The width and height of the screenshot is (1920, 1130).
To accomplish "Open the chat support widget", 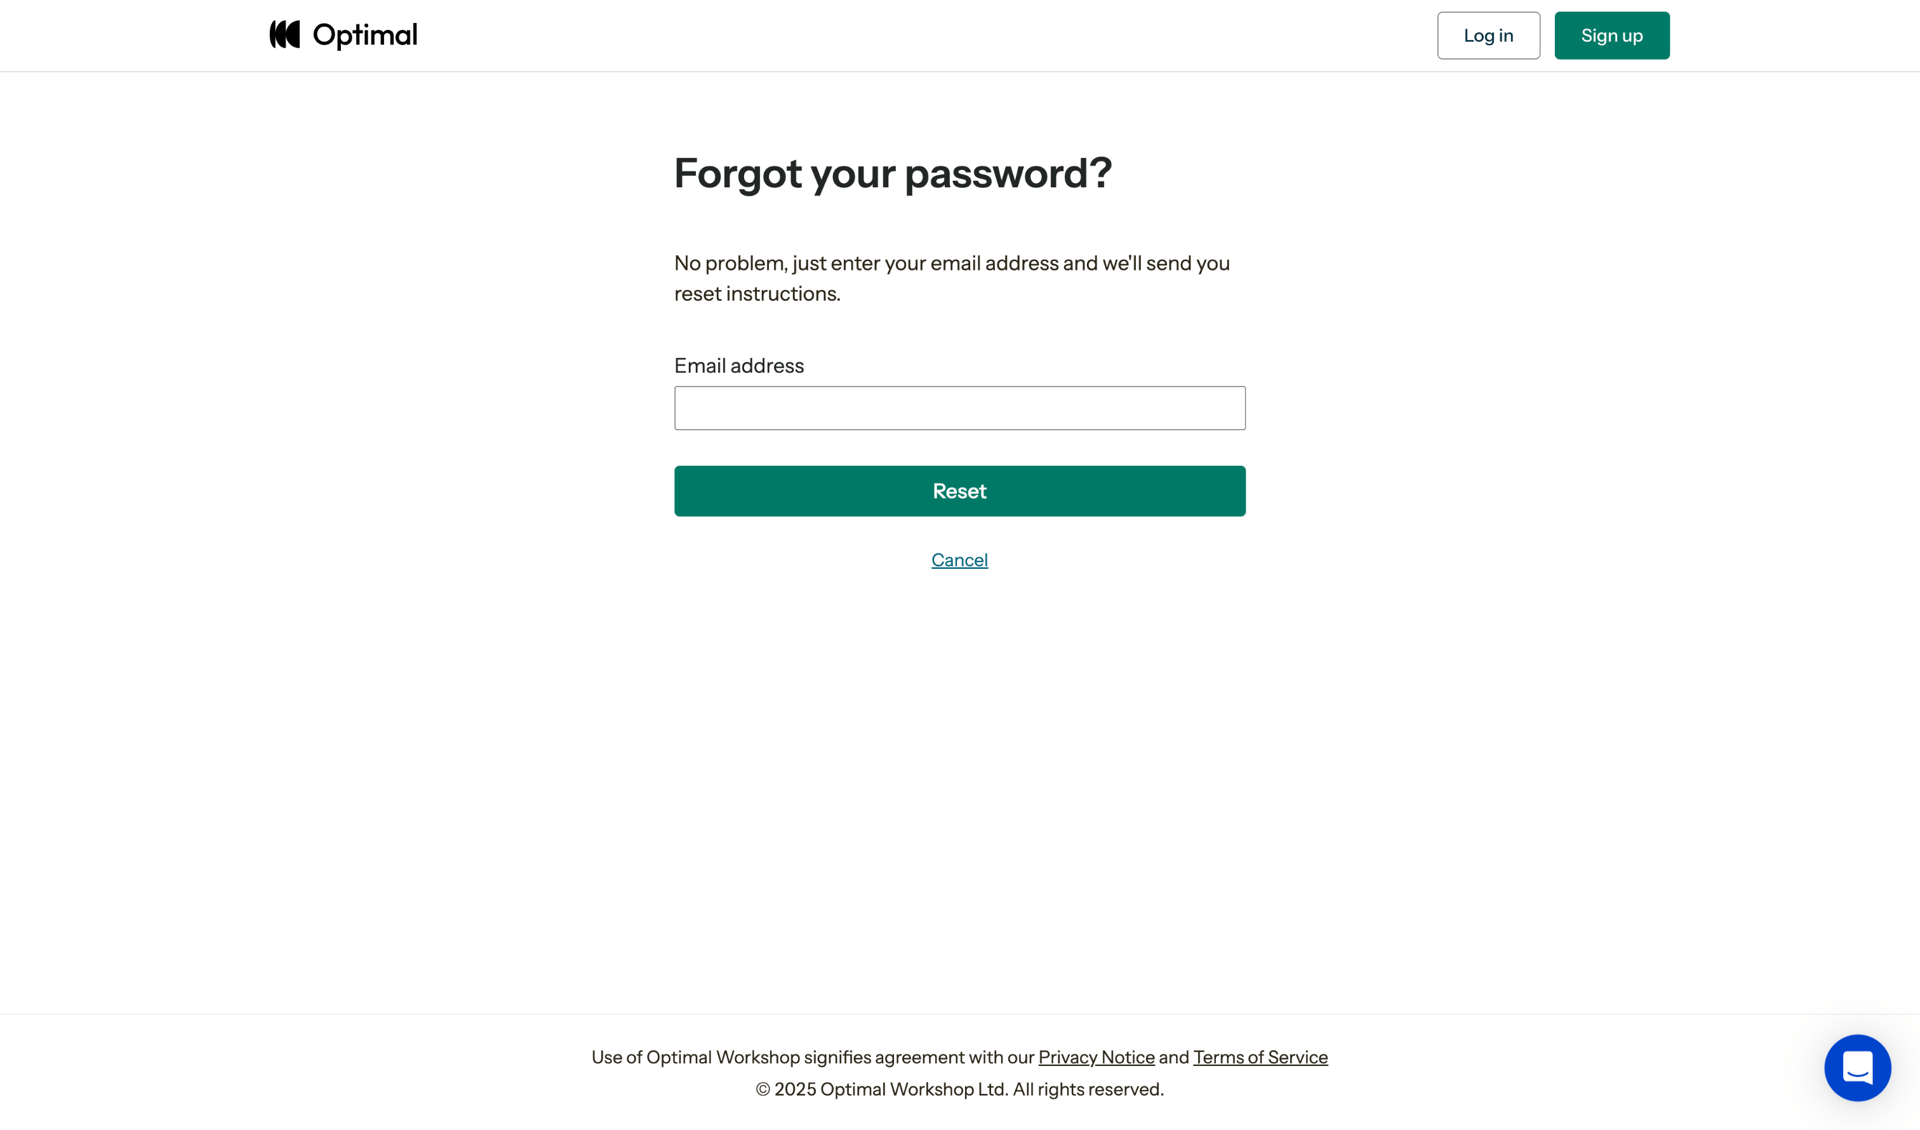I will (x=1857, y=1067).
